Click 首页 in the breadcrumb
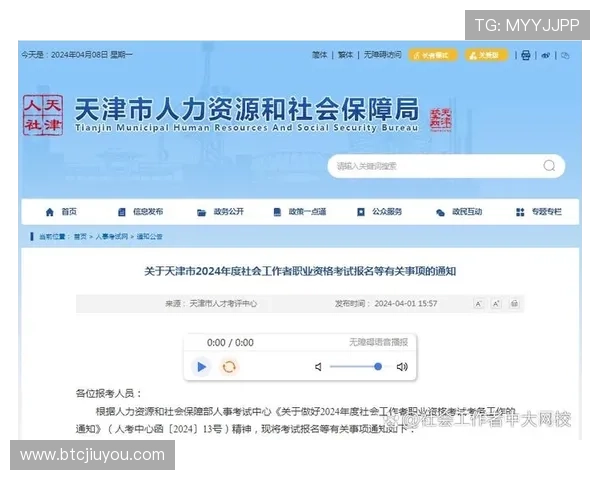Screen dimensions: 600x480 point(80,237)
